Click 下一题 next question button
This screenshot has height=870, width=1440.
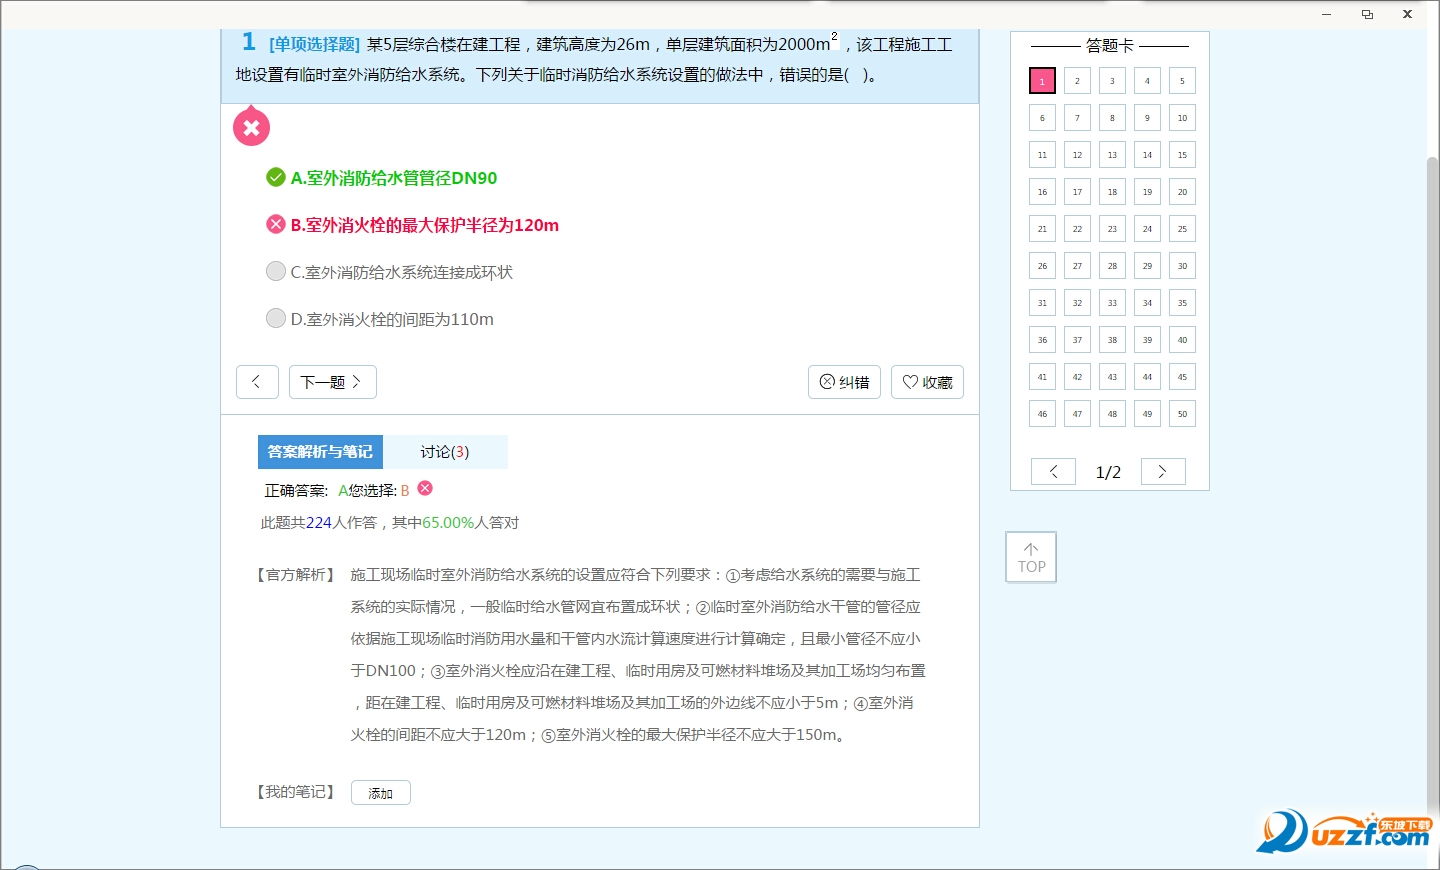point(333,382)
